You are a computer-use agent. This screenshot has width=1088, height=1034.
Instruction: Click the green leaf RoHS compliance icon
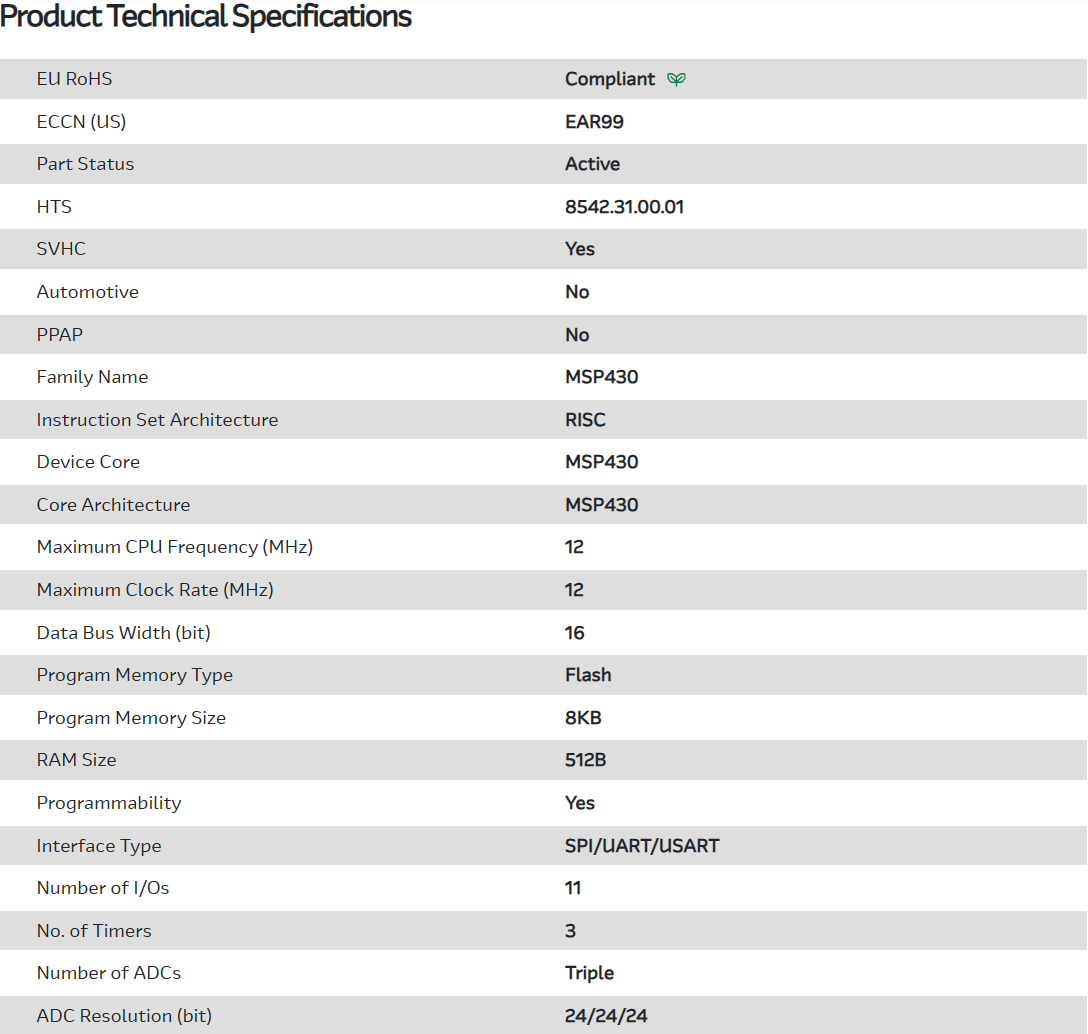point(677,79)
